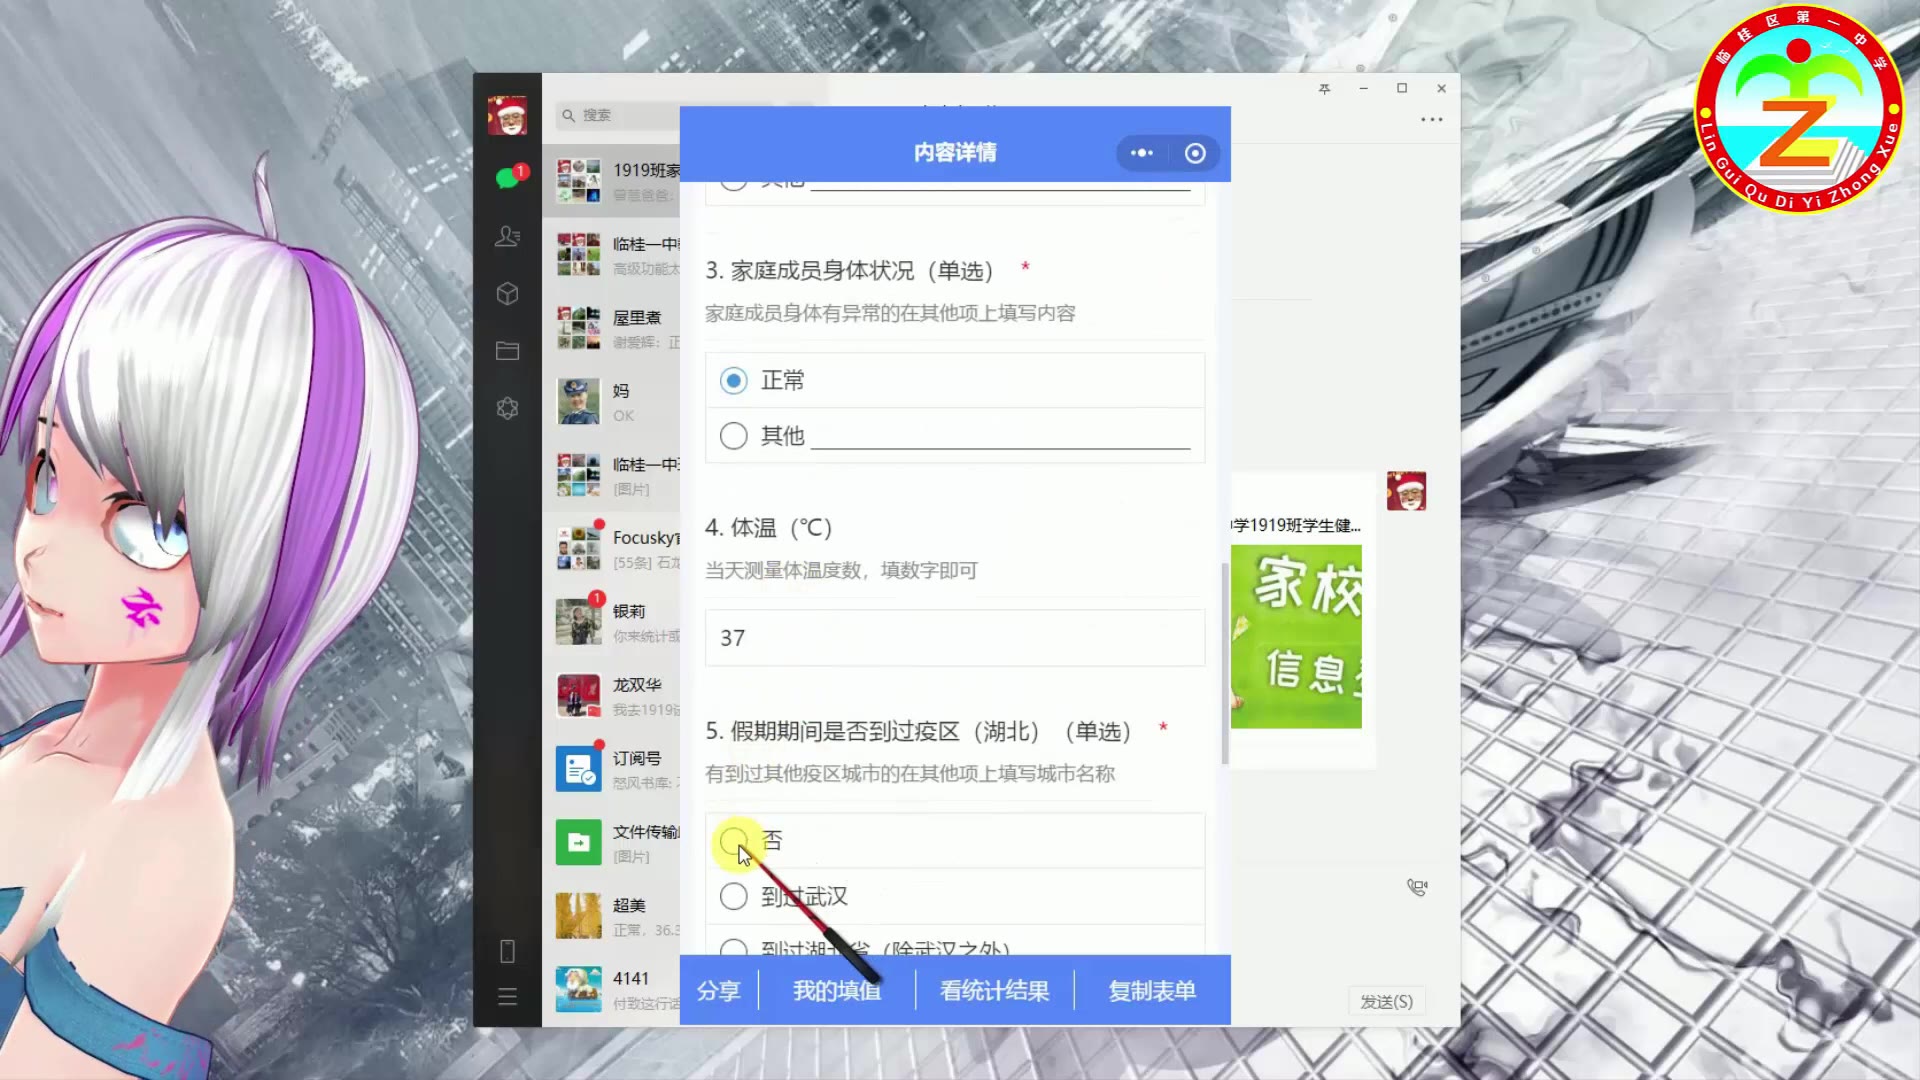Select 其他 radio under family health status
The image size is (1920, 1080).
pos(733,436)
